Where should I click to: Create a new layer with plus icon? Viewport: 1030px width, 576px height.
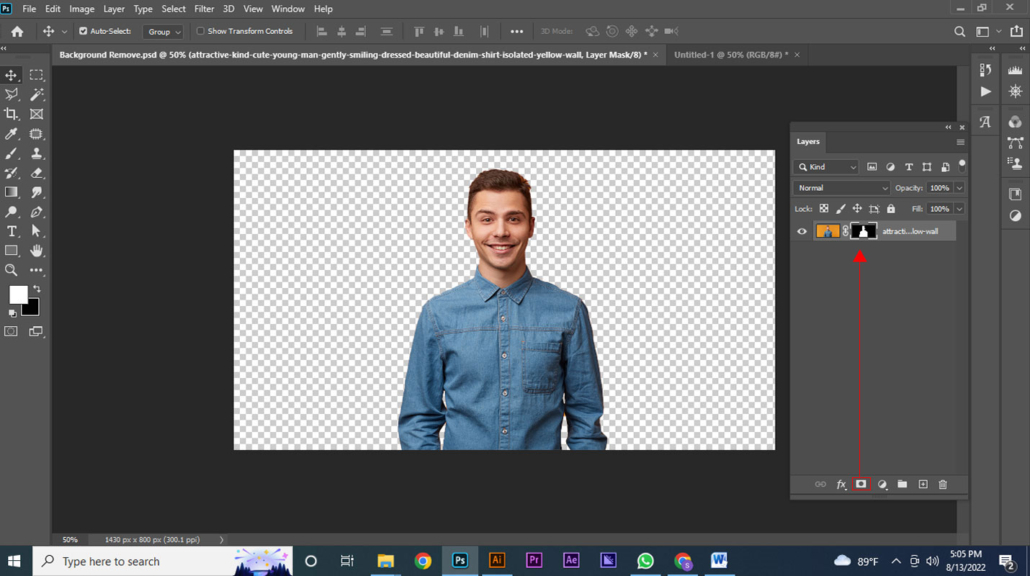[x=923, y=484]
